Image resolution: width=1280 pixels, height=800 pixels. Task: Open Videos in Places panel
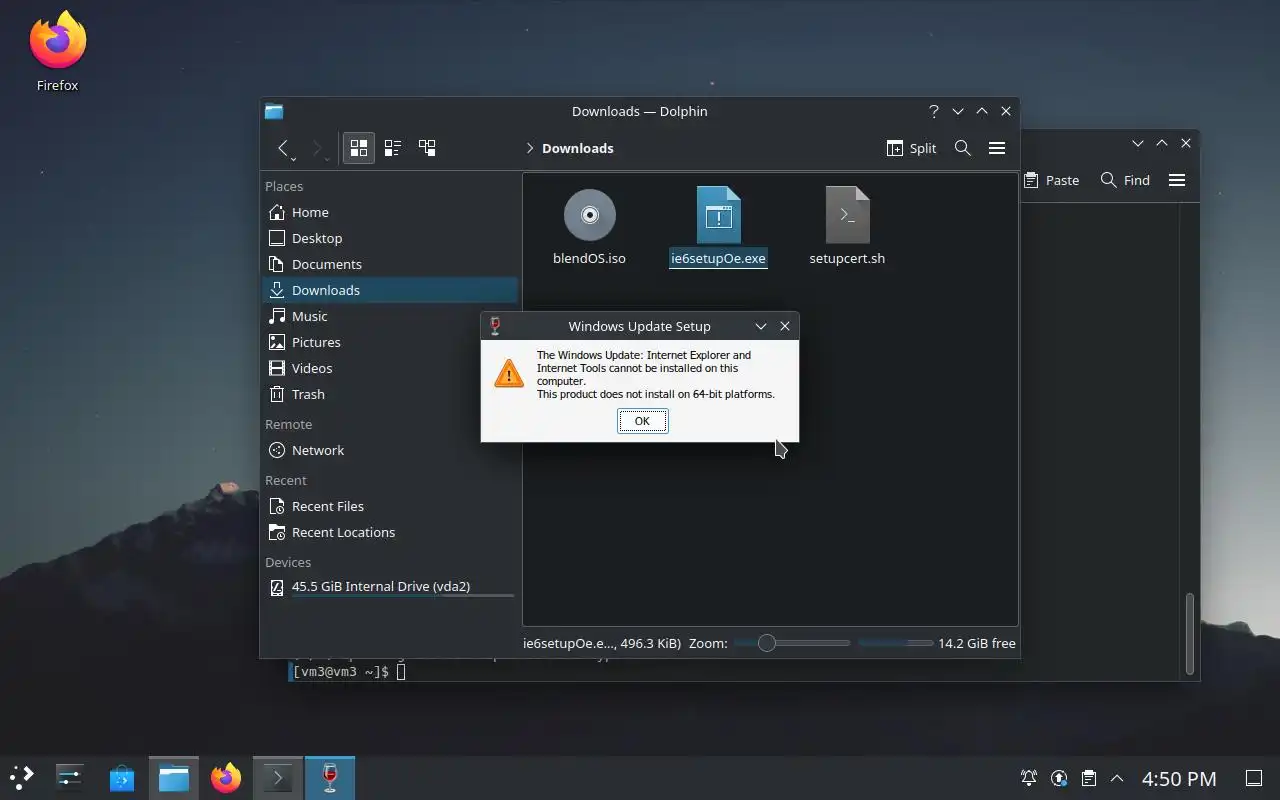click(390, 368)
